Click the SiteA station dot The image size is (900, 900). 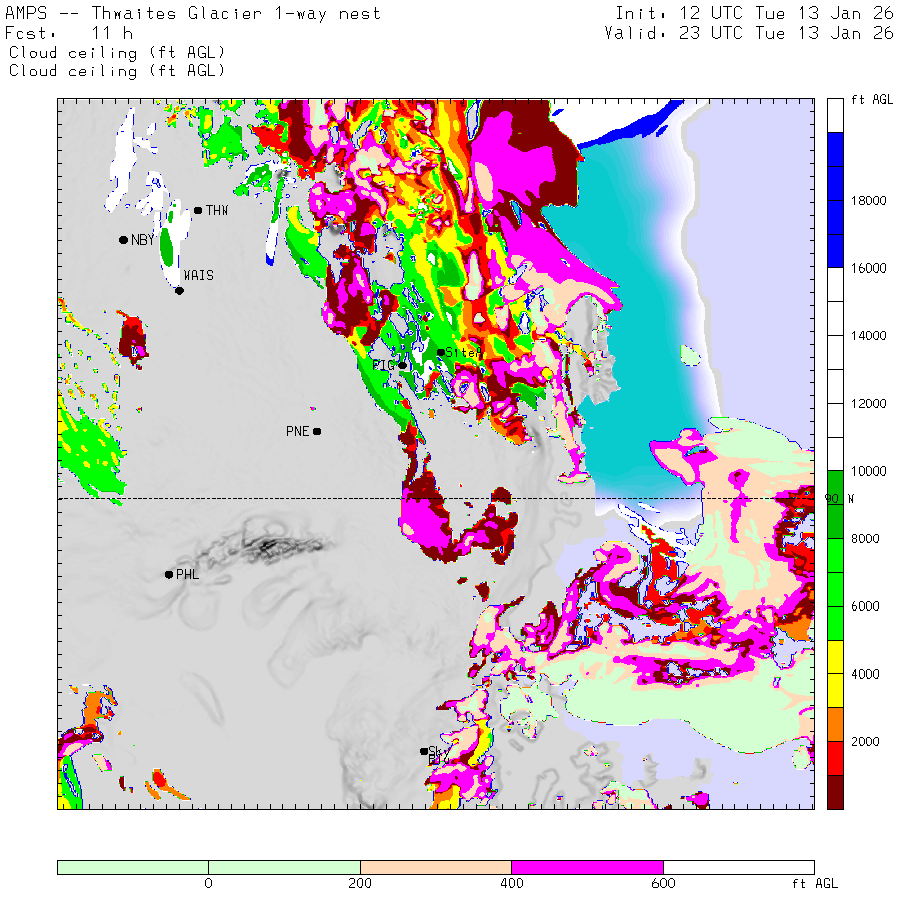(x=440, y=352)
